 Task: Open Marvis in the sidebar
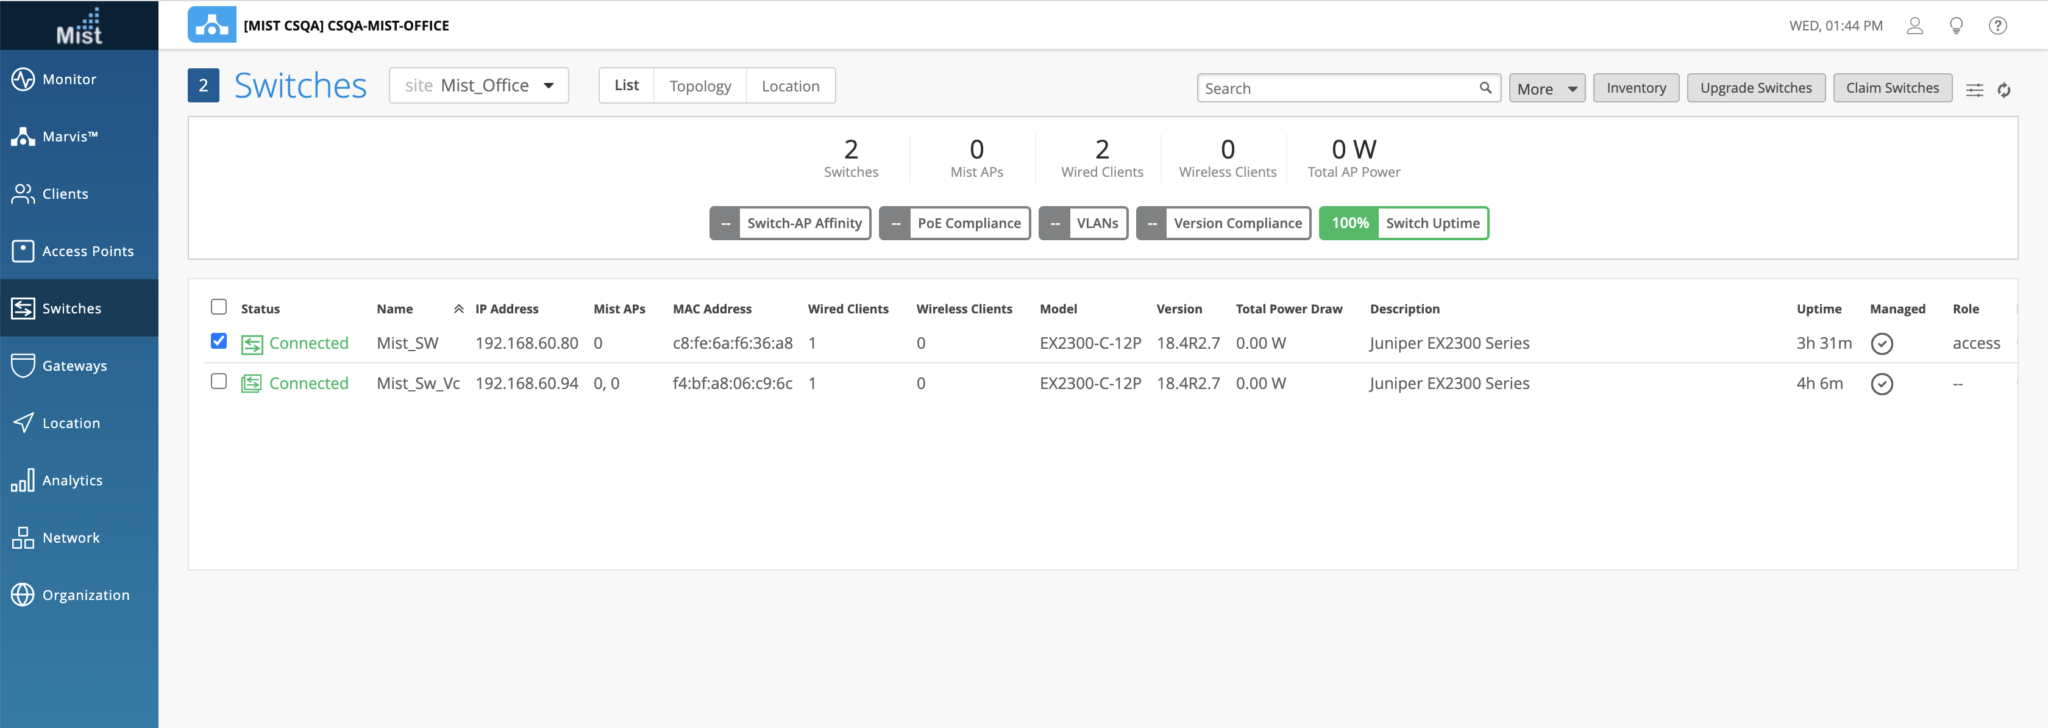coord(70,137)
